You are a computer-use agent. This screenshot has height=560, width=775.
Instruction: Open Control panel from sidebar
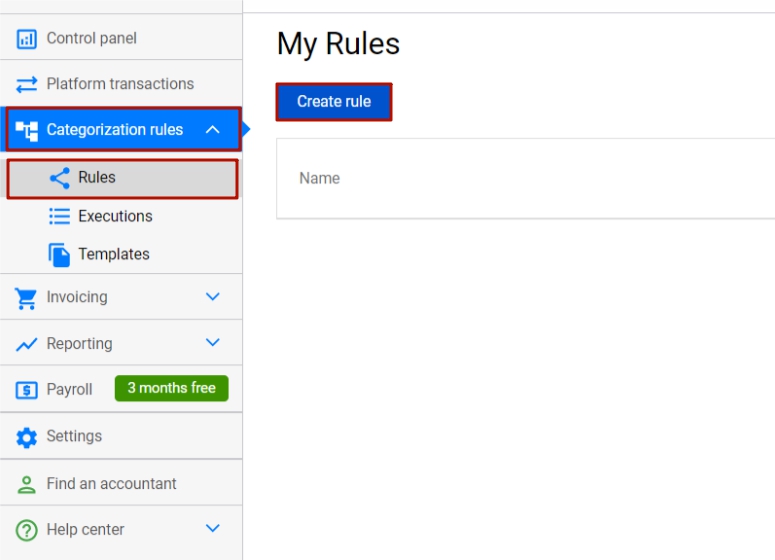click(x=92, y=38)
